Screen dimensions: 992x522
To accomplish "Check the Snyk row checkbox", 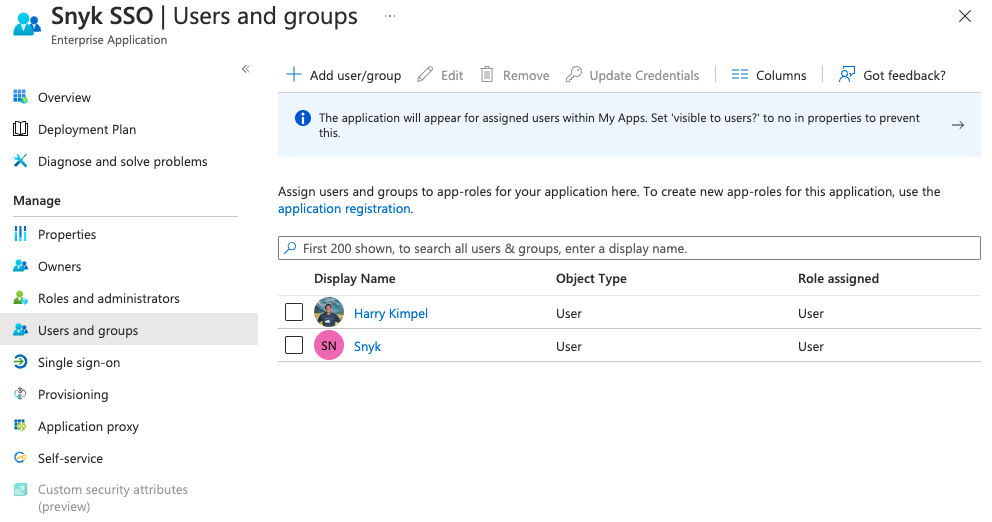I will (x=294, y=345).
